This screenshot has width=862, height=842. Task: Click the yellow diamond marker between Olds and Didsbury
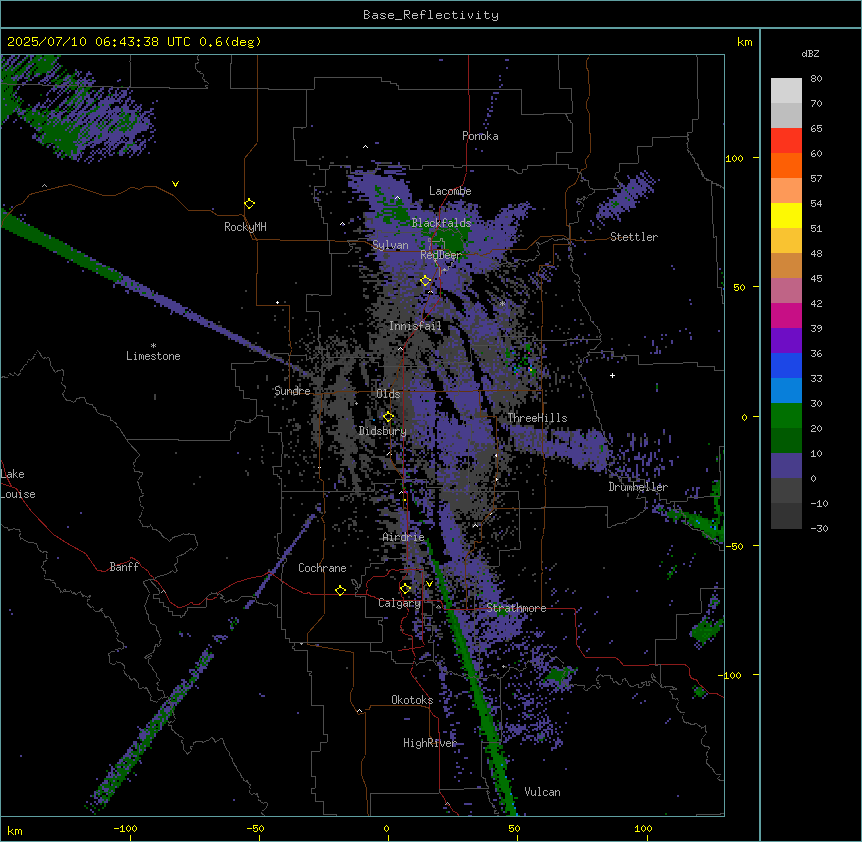point(388,417)
